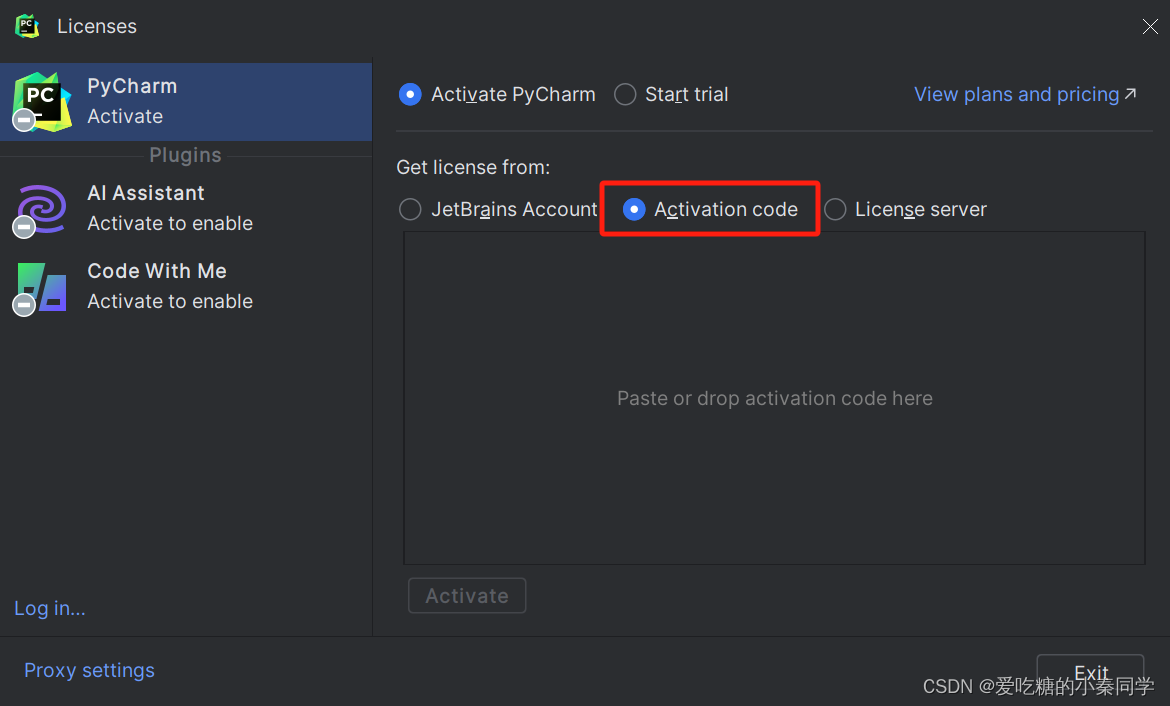Select AI Assistant plugin entry
1170x706 pixels.
pos(186,208)
